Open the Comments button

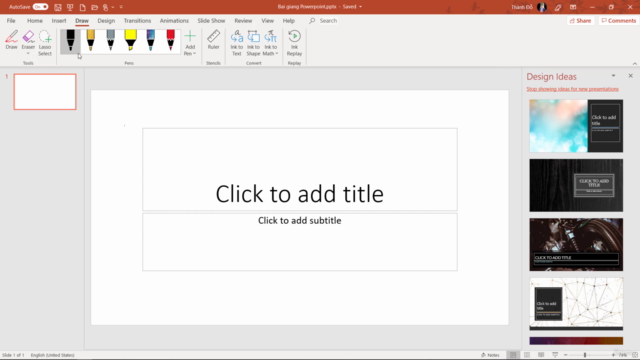(x=618, y=20)
